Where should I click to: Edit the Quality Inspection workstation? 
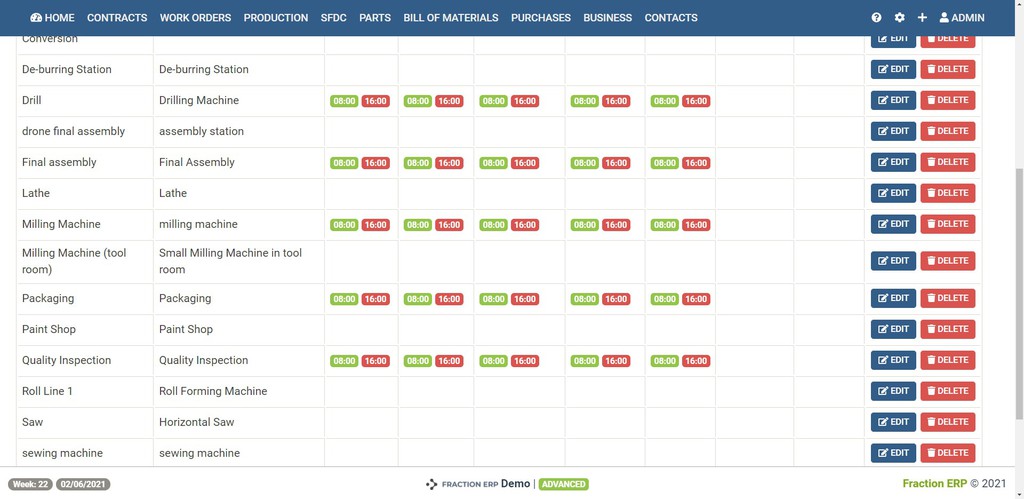(x=893, y=360)
